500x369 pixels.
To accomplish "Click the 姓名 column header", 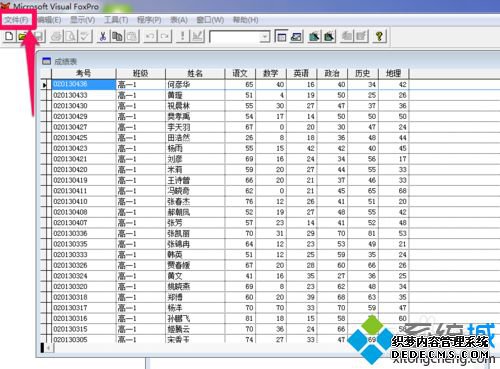I will tap(195, 73).
